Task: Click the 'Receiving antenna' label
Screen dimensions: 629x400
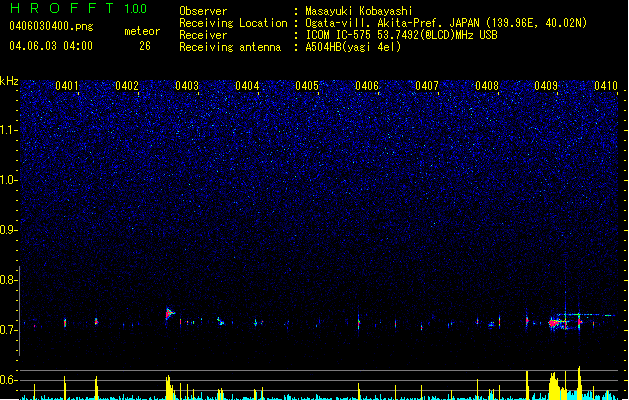Action: [230, 47]
